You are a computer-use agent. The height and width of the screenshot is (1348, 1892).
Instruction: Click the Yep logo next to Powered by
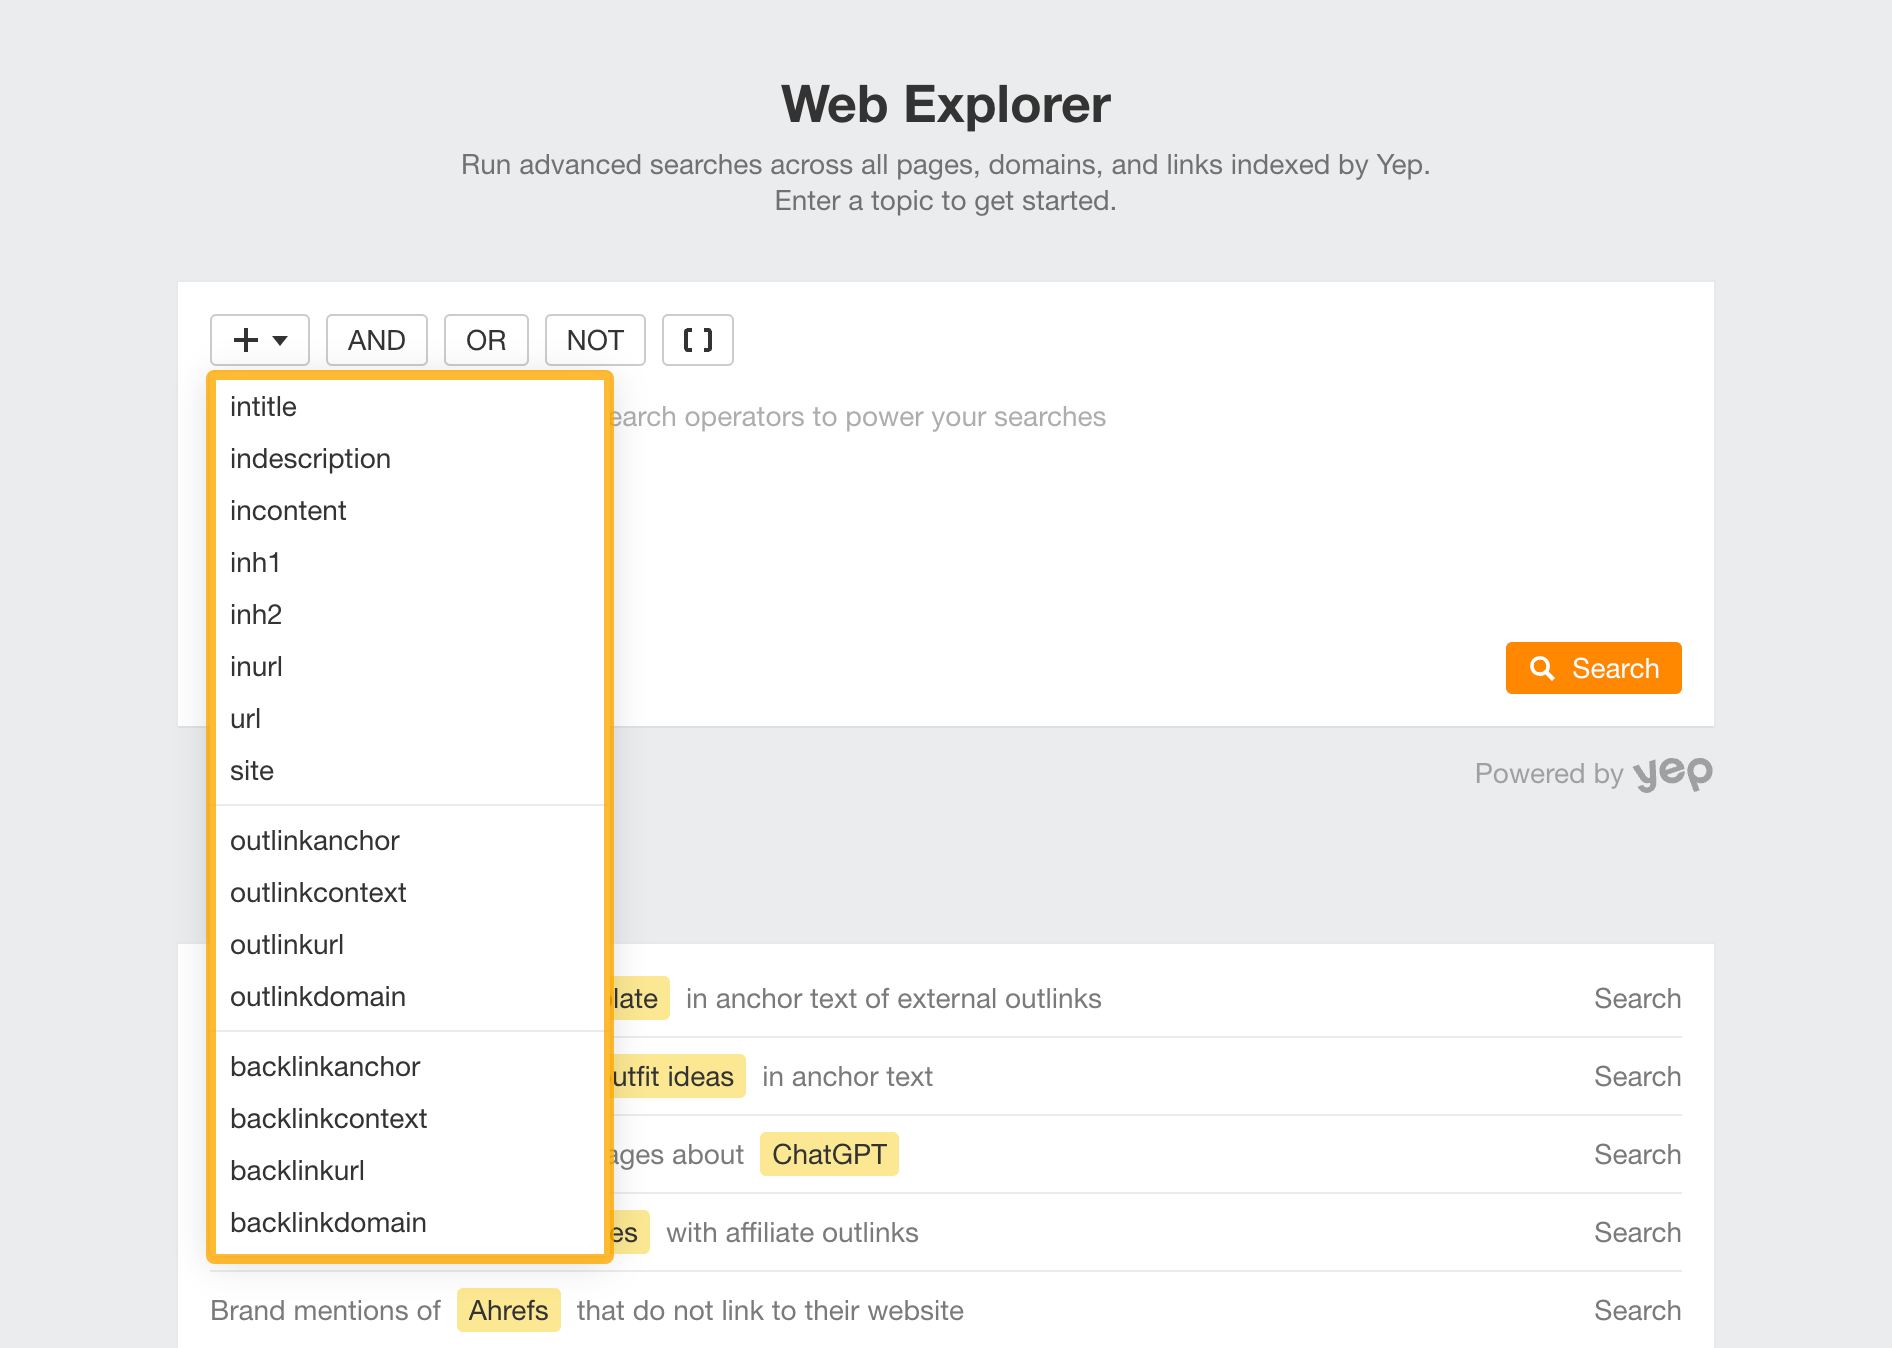tap(1672, 772)
